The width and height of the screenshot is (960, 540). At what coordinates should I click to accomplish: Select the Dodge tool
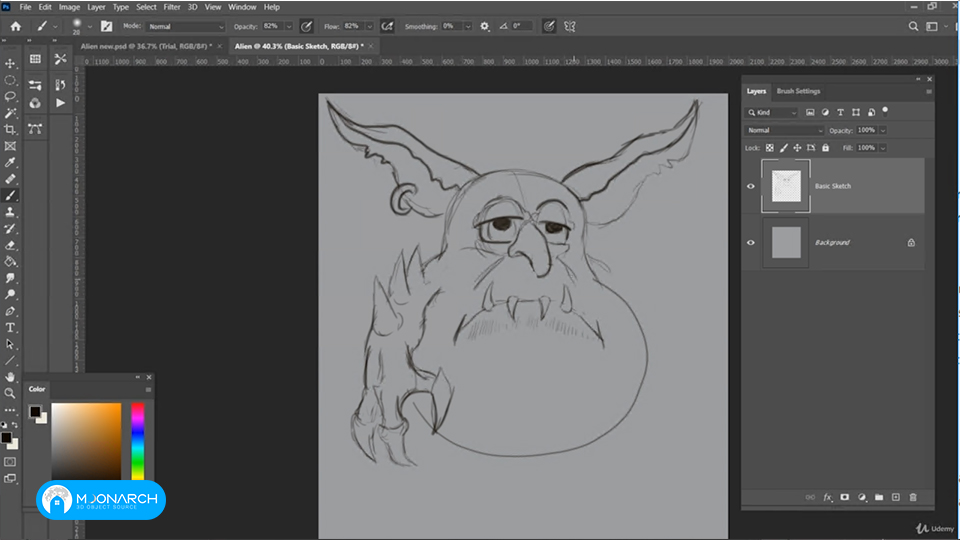pyautogui.click(x=10, y=294)
